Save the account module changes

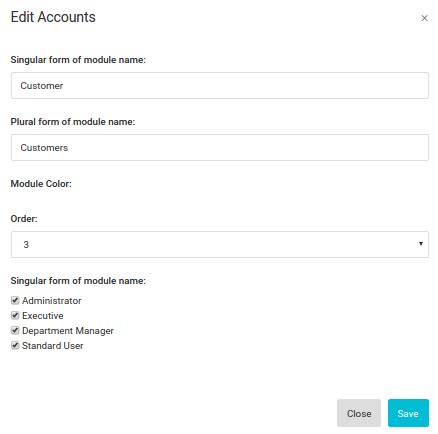[x=408, y=413]
